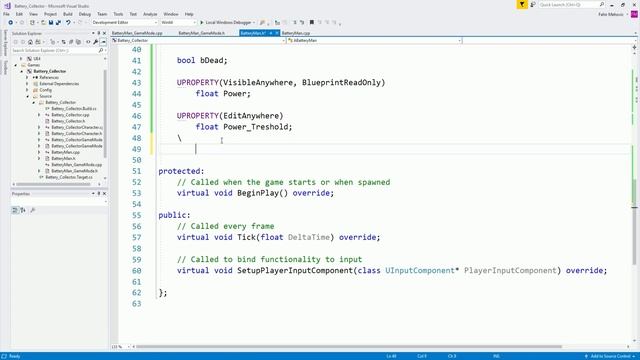Click Solution Explorer horizontal scrollbar
This screenshot has width=640, height=360.
pyautogui.click(x=52, y=184)
